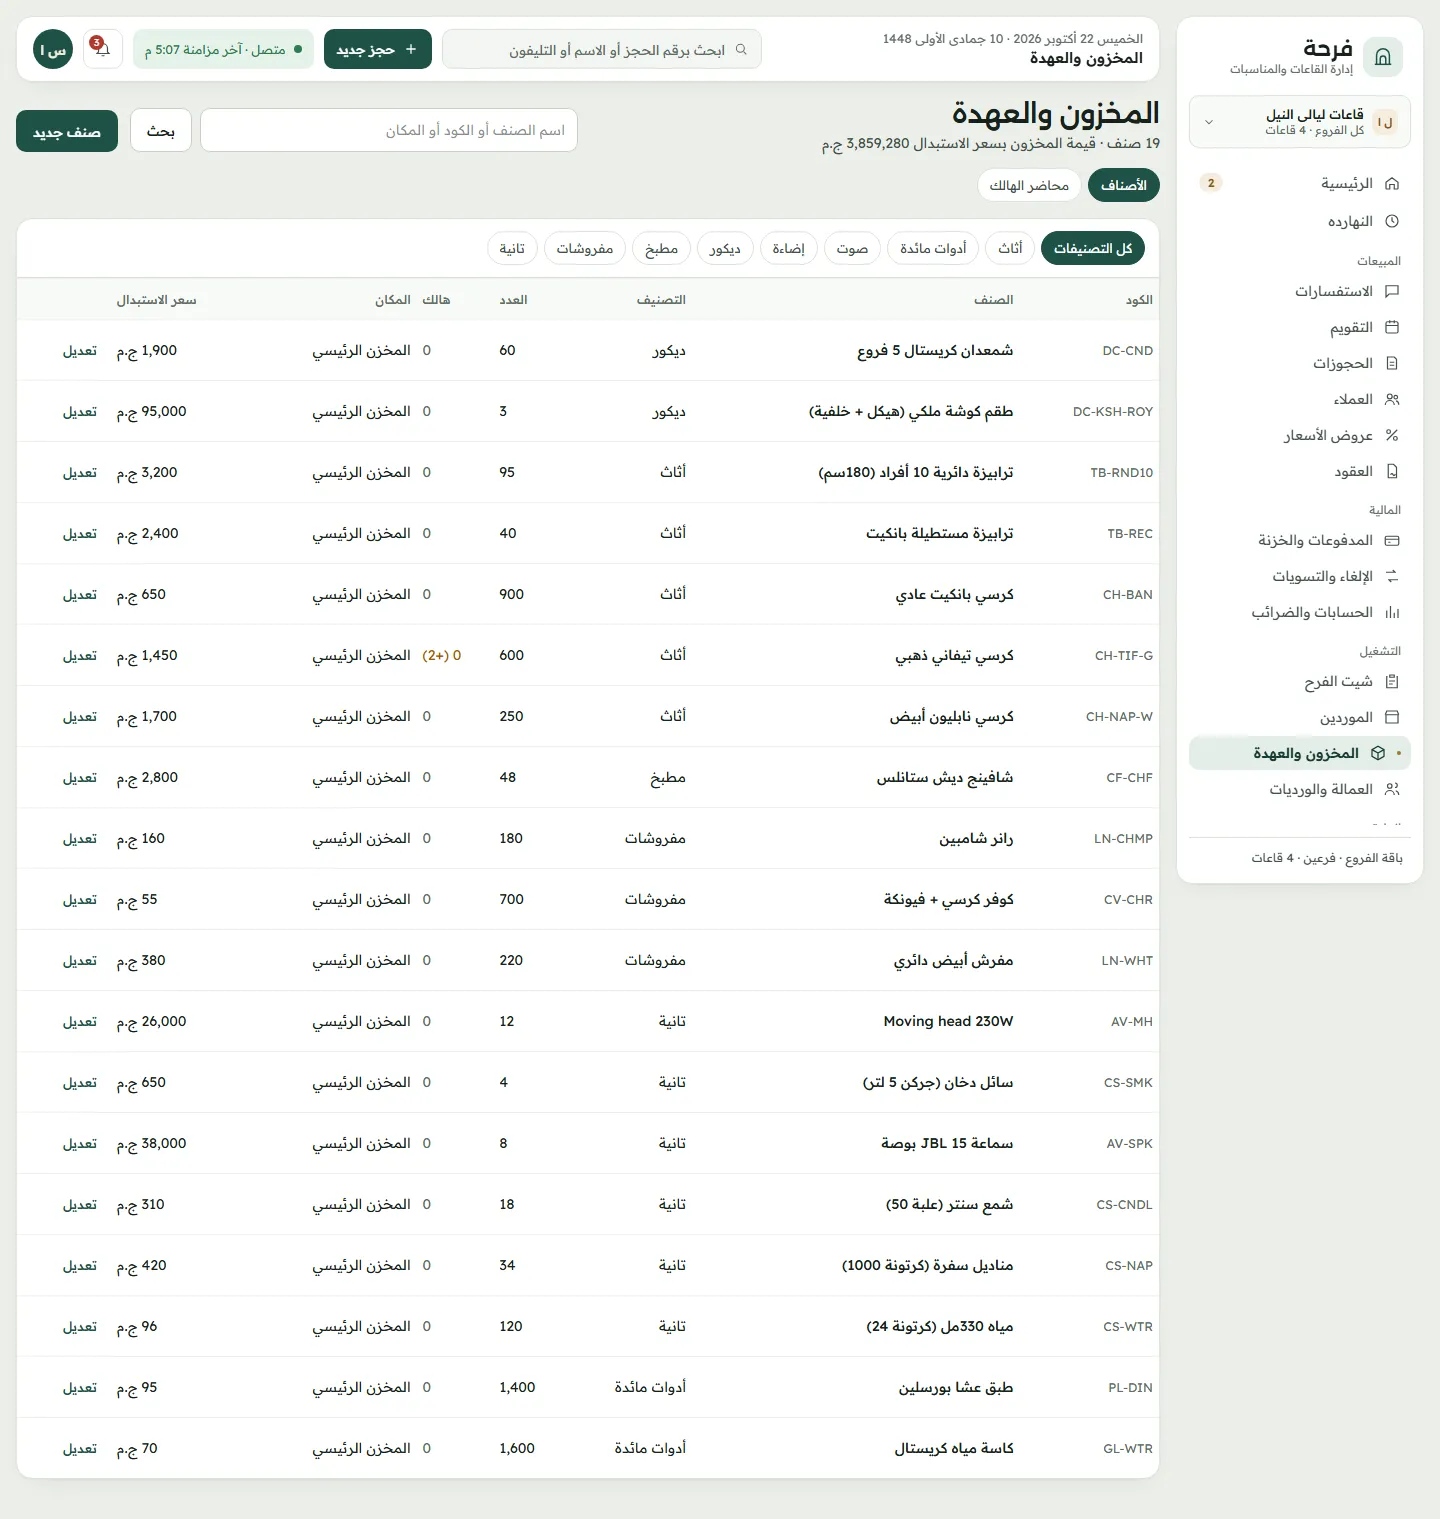Open عروض الأسعار percent icon
The image size is (1440, 1519).
coord(1392,435)
